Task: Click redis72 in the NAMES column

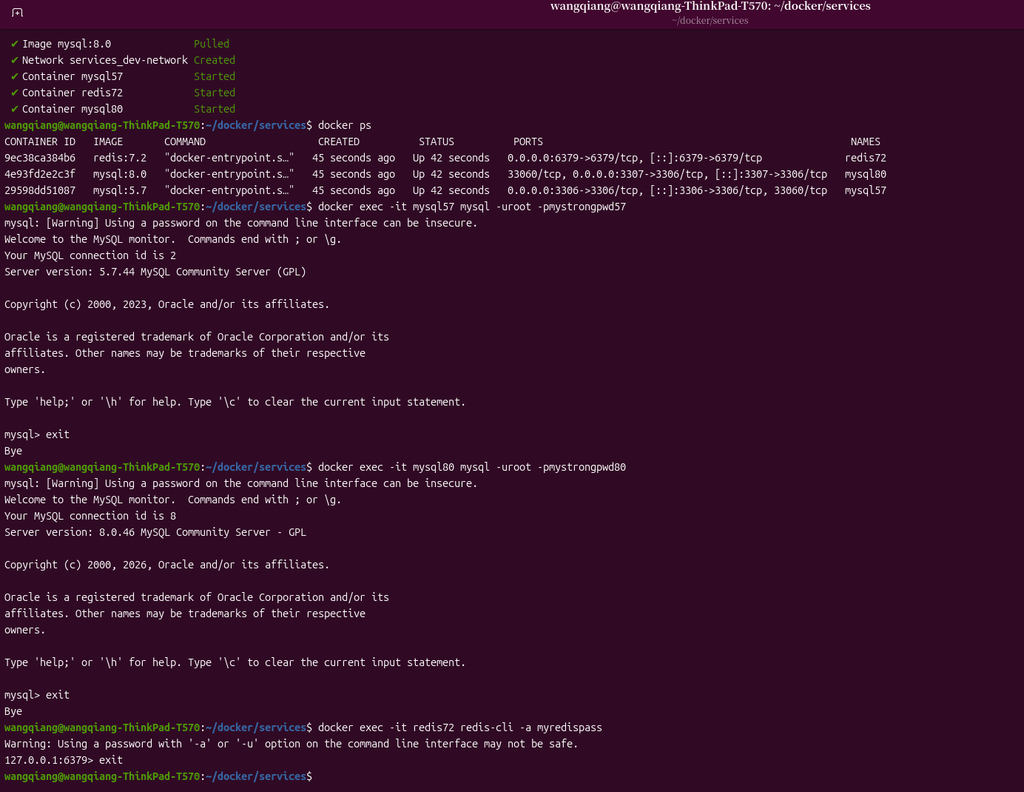Action: coord(865,158)
